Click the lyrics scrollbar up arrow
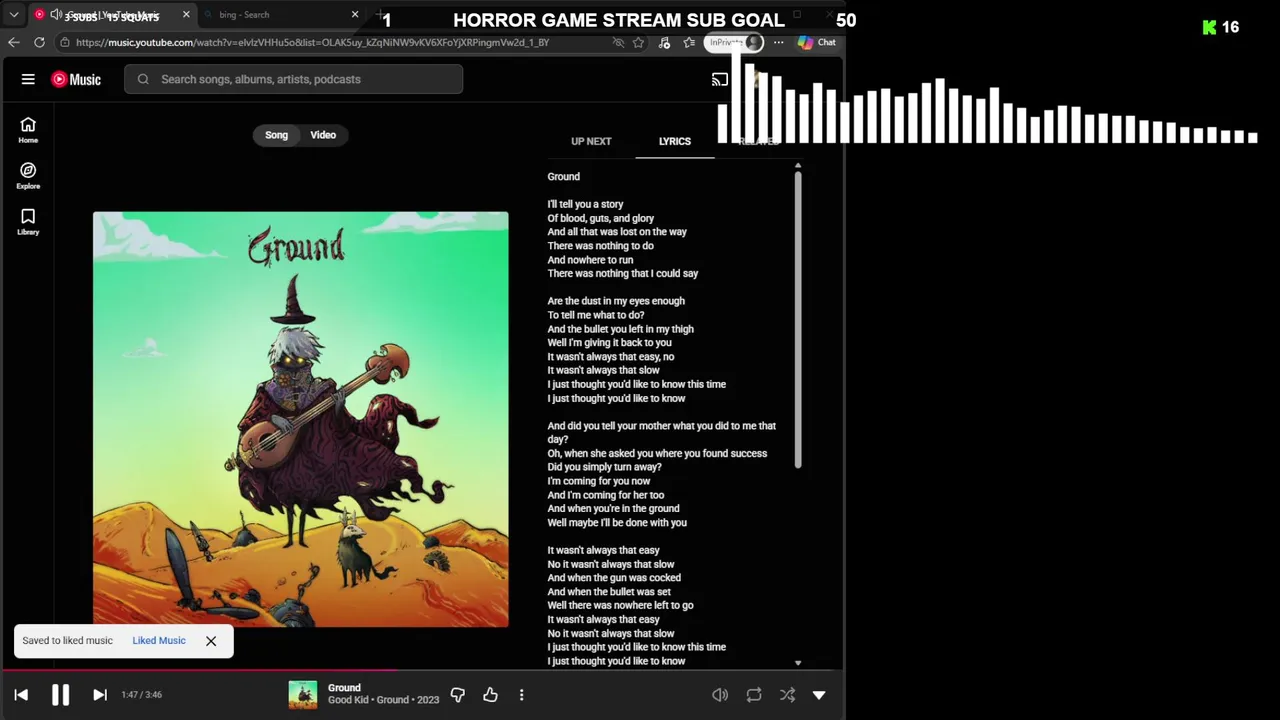Image resolution: width=1280 pixels, height=720 pixels. [x=798, y=165]
